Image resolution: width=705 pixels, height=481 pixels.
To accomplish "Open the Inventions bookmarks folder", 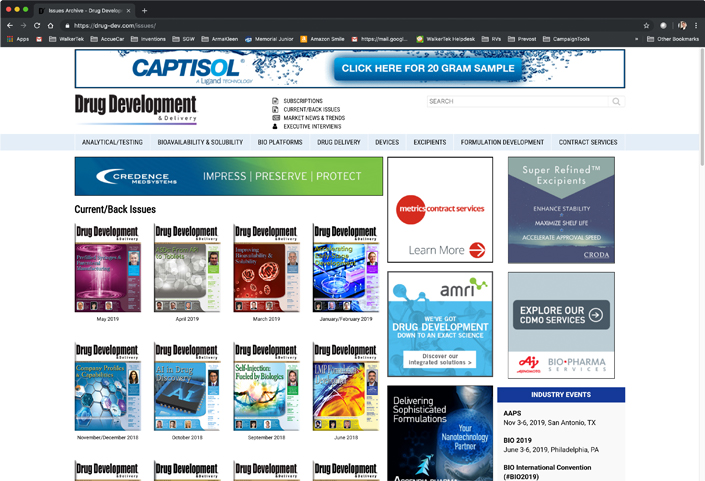I will pos(148,39).
